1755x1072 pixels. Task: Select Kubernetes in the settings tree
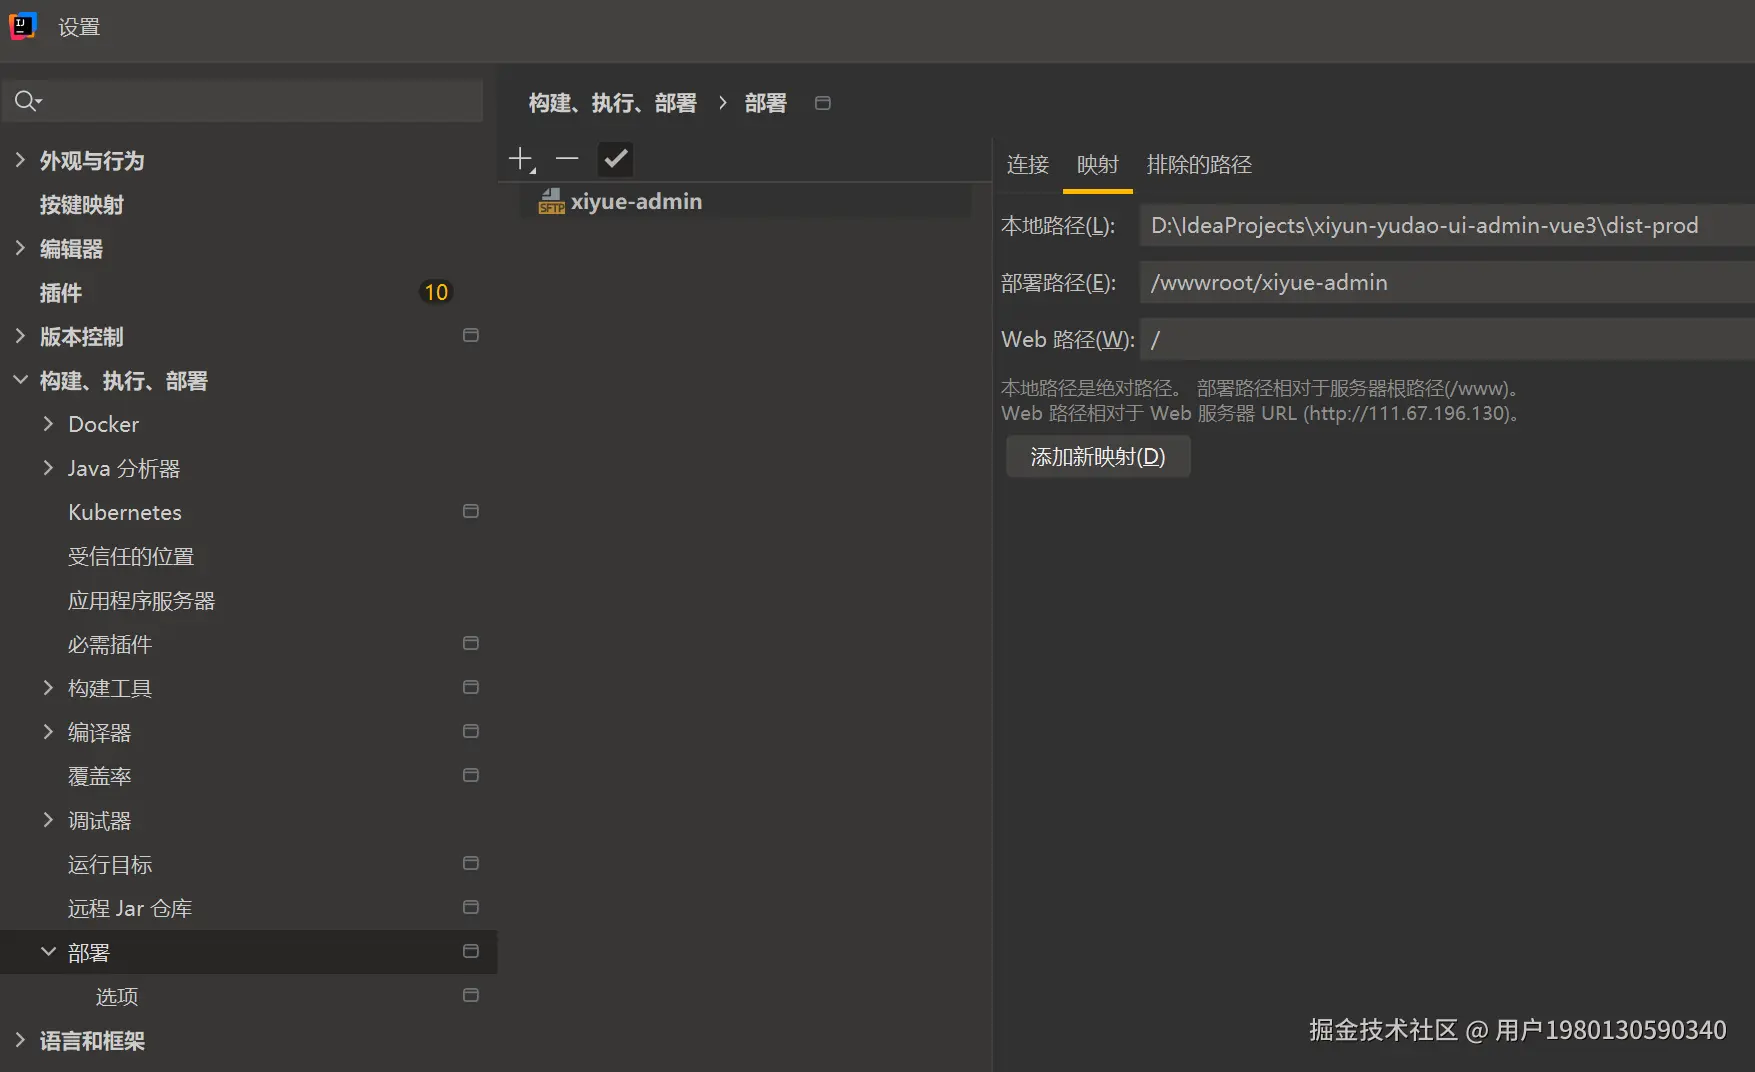125,512
